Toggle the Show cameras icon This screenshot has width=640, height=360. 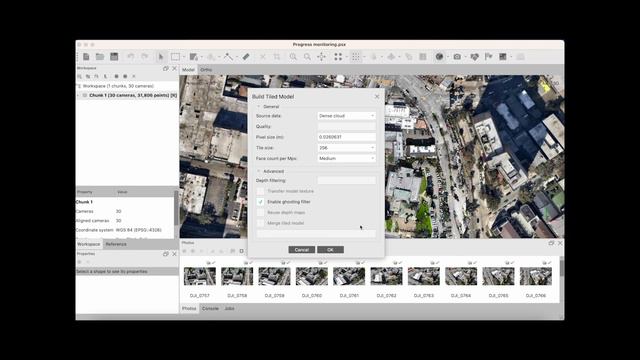[457, 57]
